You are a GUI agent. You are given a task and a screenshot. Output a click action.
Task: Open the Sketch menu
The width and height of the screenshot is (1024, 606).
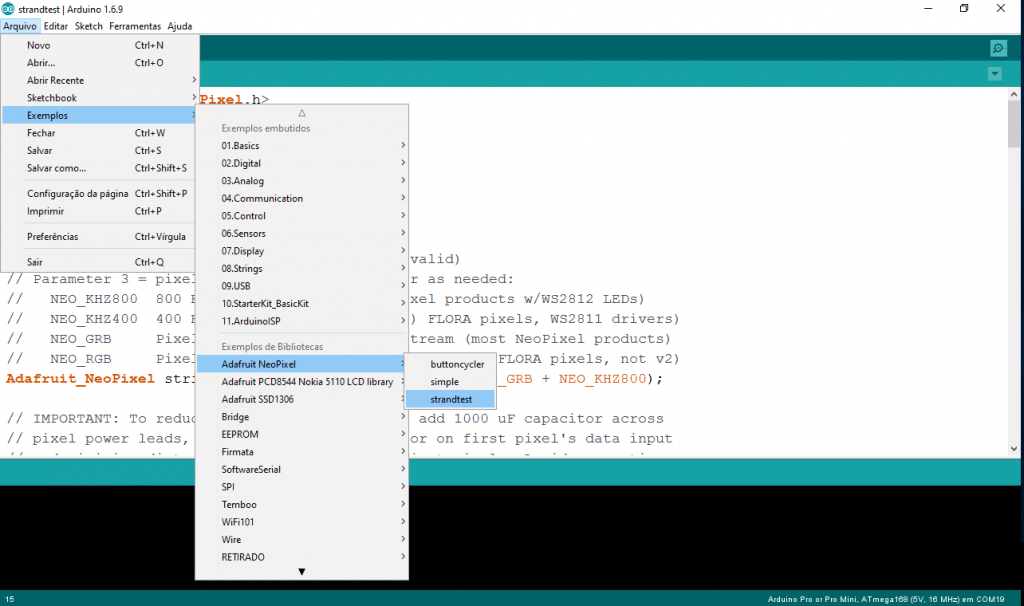point(88,26)
